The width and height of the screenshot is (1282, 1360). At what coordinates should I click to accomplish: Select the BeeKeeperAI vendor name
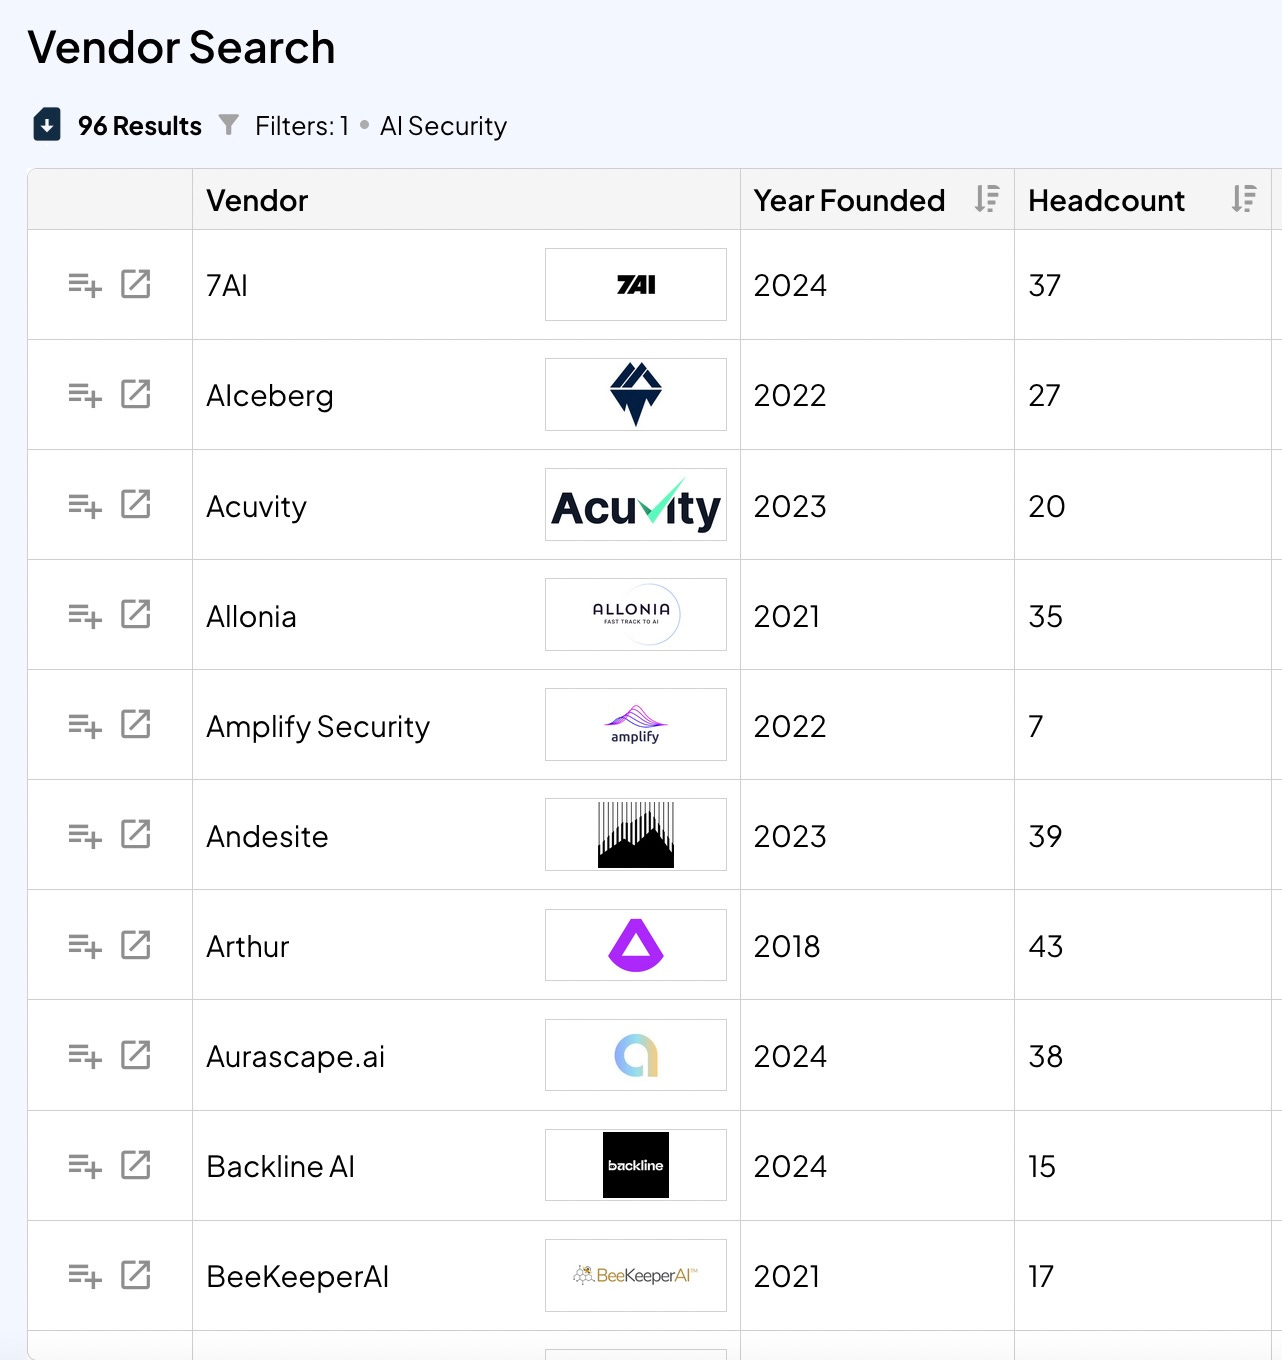(x=297, y=1276)
